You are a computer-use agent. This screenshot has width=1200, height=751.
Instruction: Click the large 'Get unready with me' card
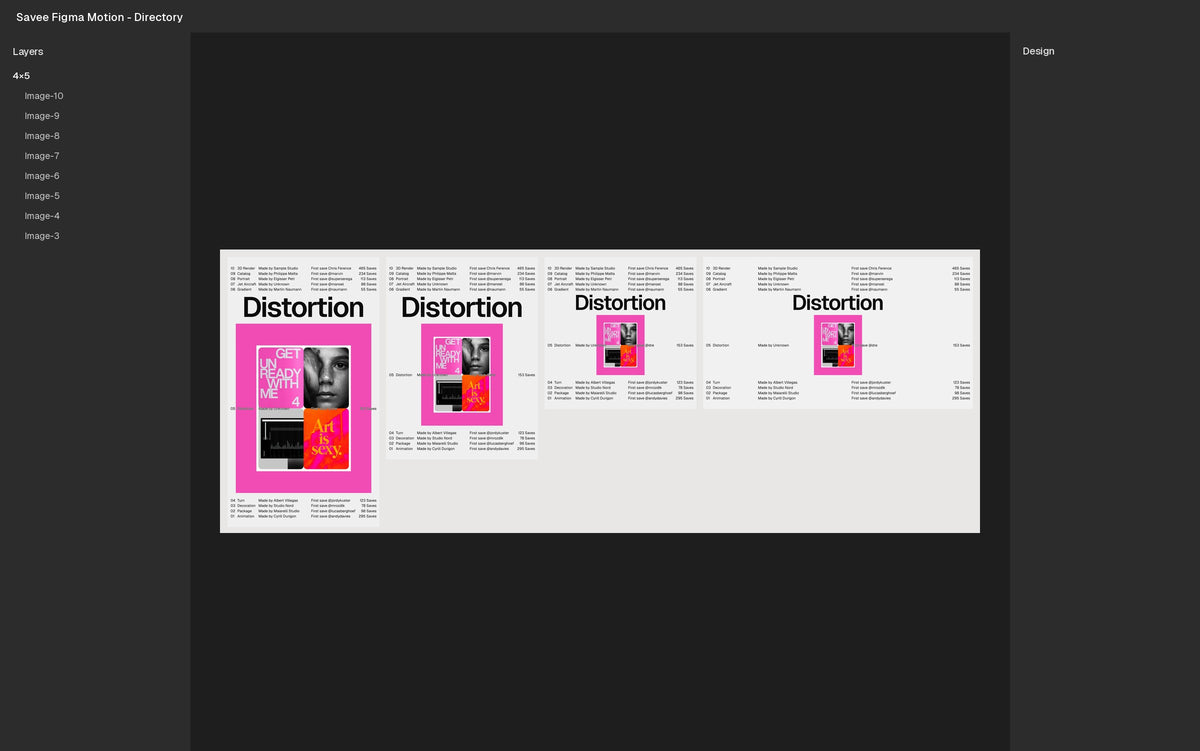tap(280, 377)
